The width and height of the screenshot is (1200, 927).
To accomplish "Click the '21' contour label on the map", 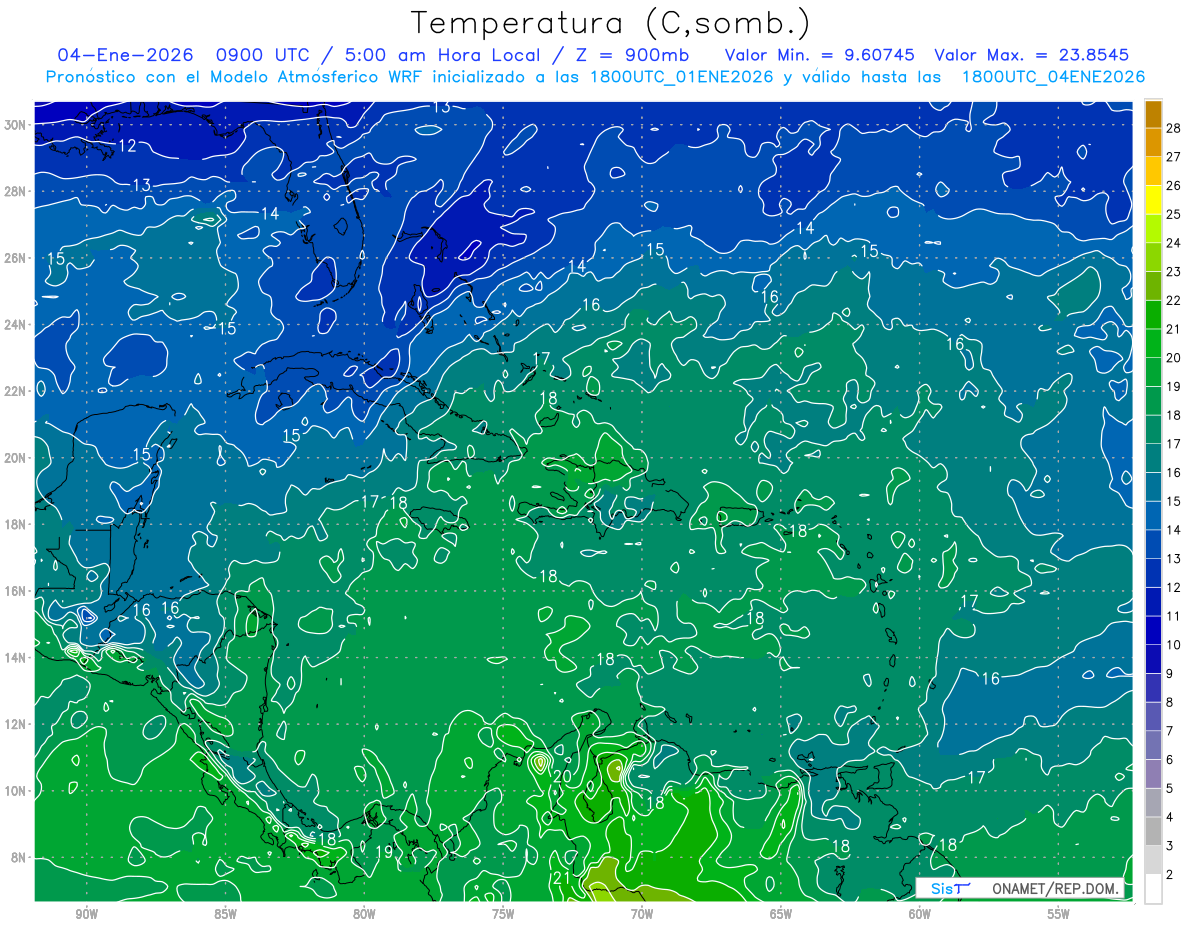I will pyautogui.click(x=561, y=878).
